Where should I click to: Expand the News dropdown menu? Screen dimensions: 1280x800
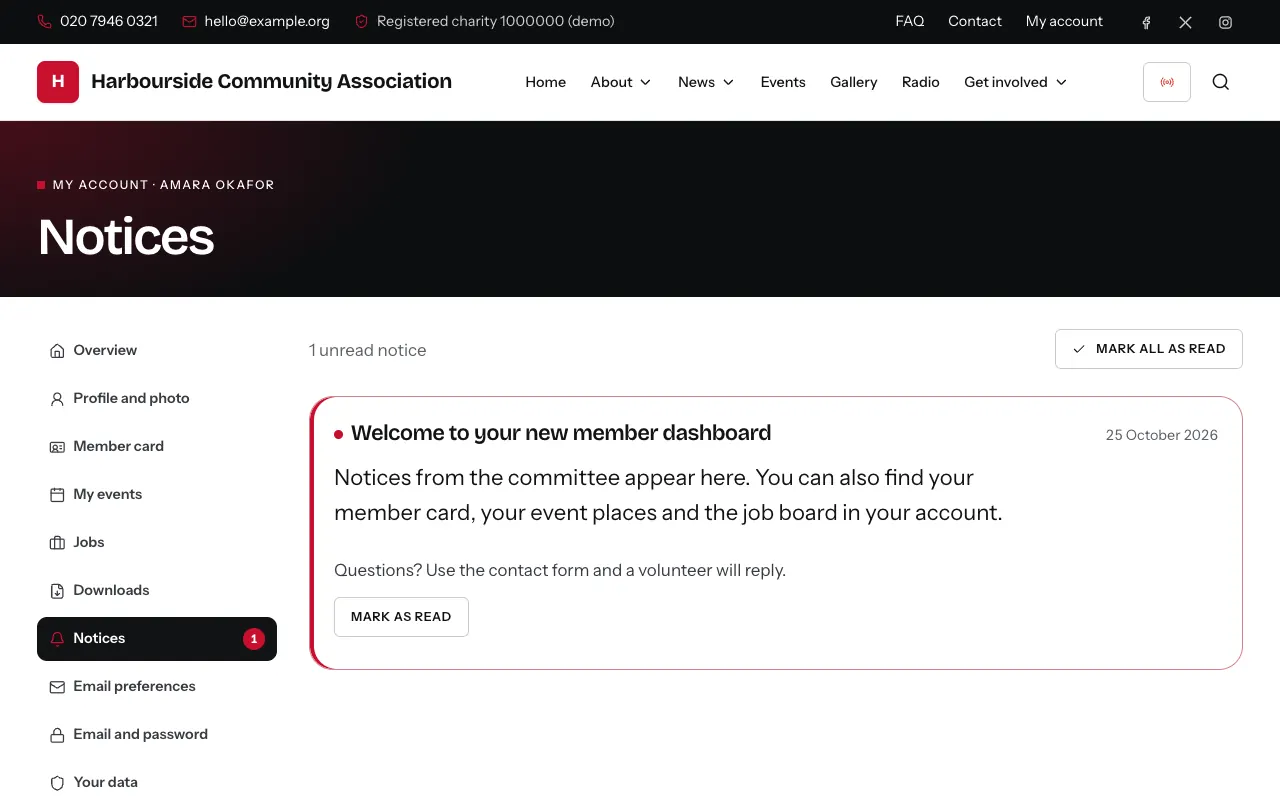(x=706, y=82)
